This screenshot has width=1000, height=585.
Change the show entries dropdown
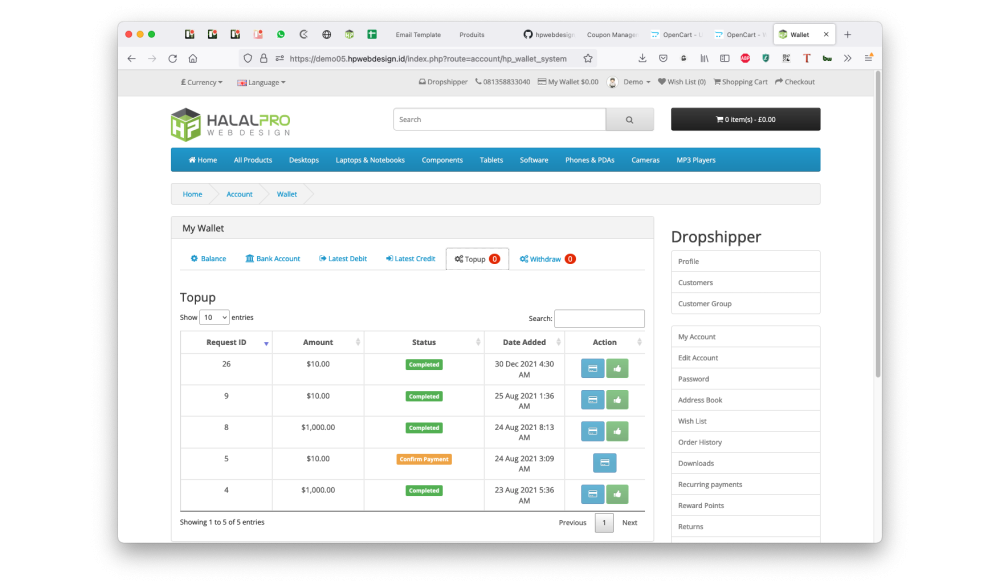point(214,317)
